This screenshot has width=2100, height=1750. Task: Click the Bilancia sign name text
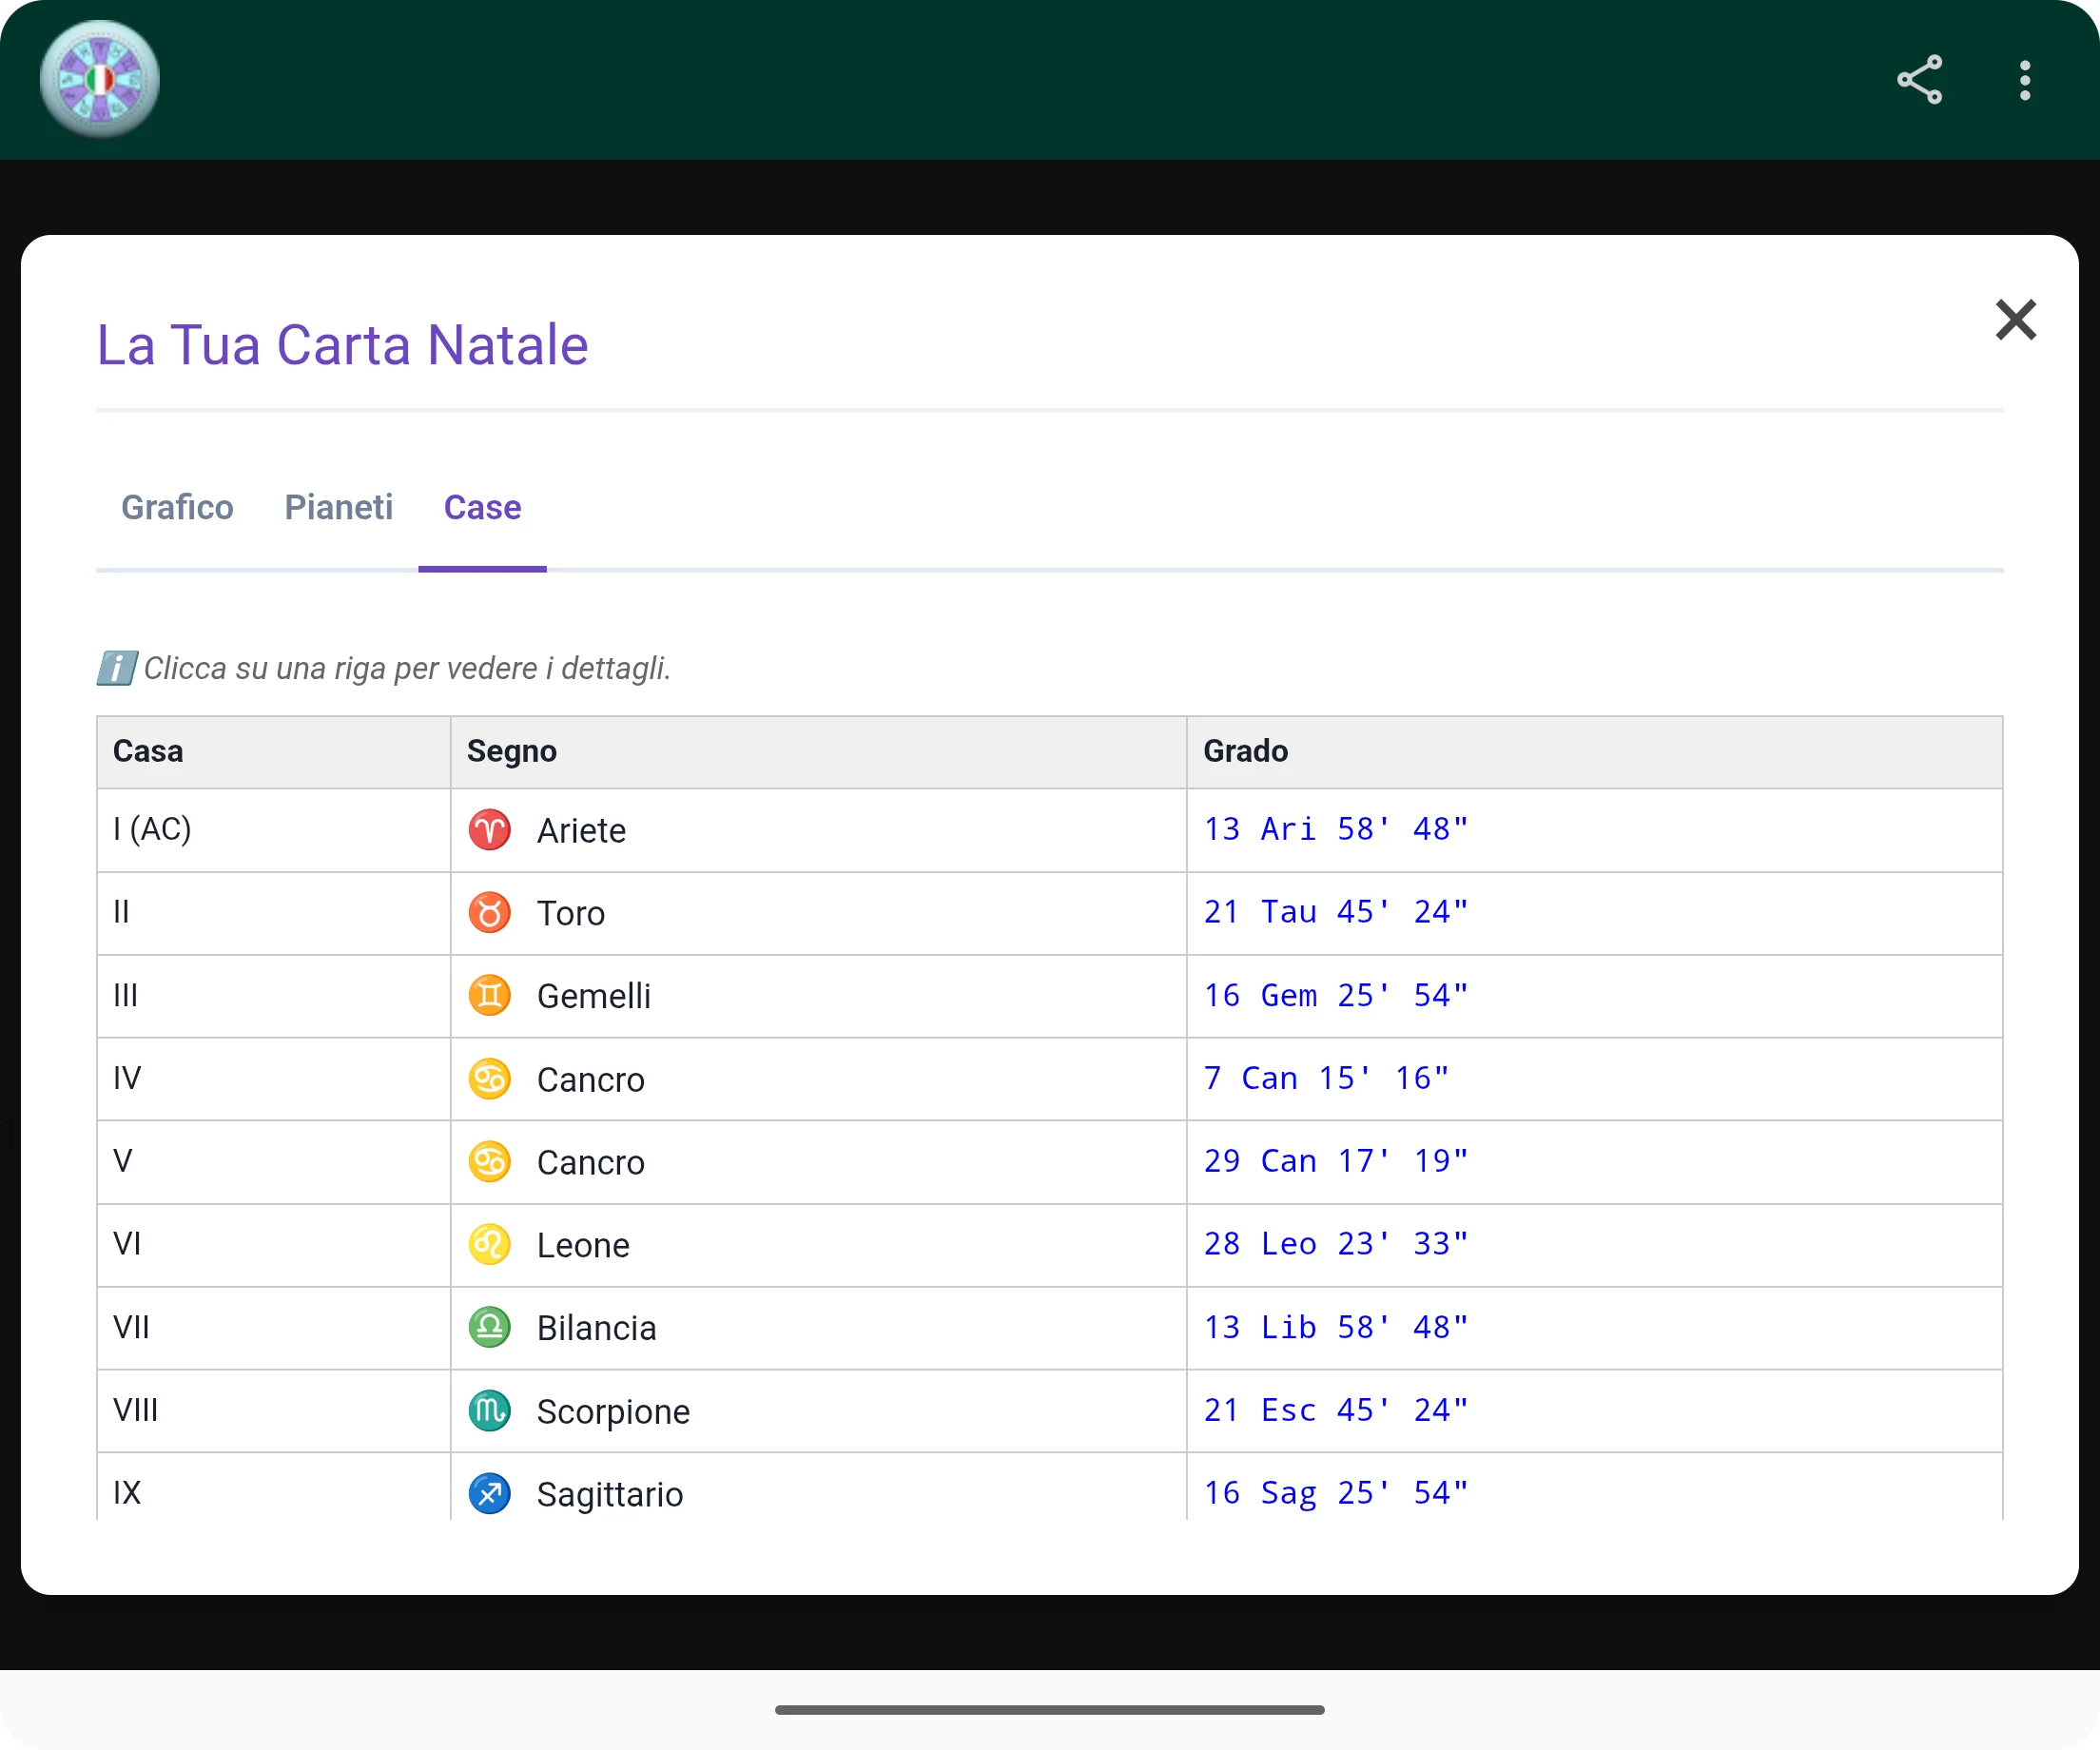[x=597, y=1329]
